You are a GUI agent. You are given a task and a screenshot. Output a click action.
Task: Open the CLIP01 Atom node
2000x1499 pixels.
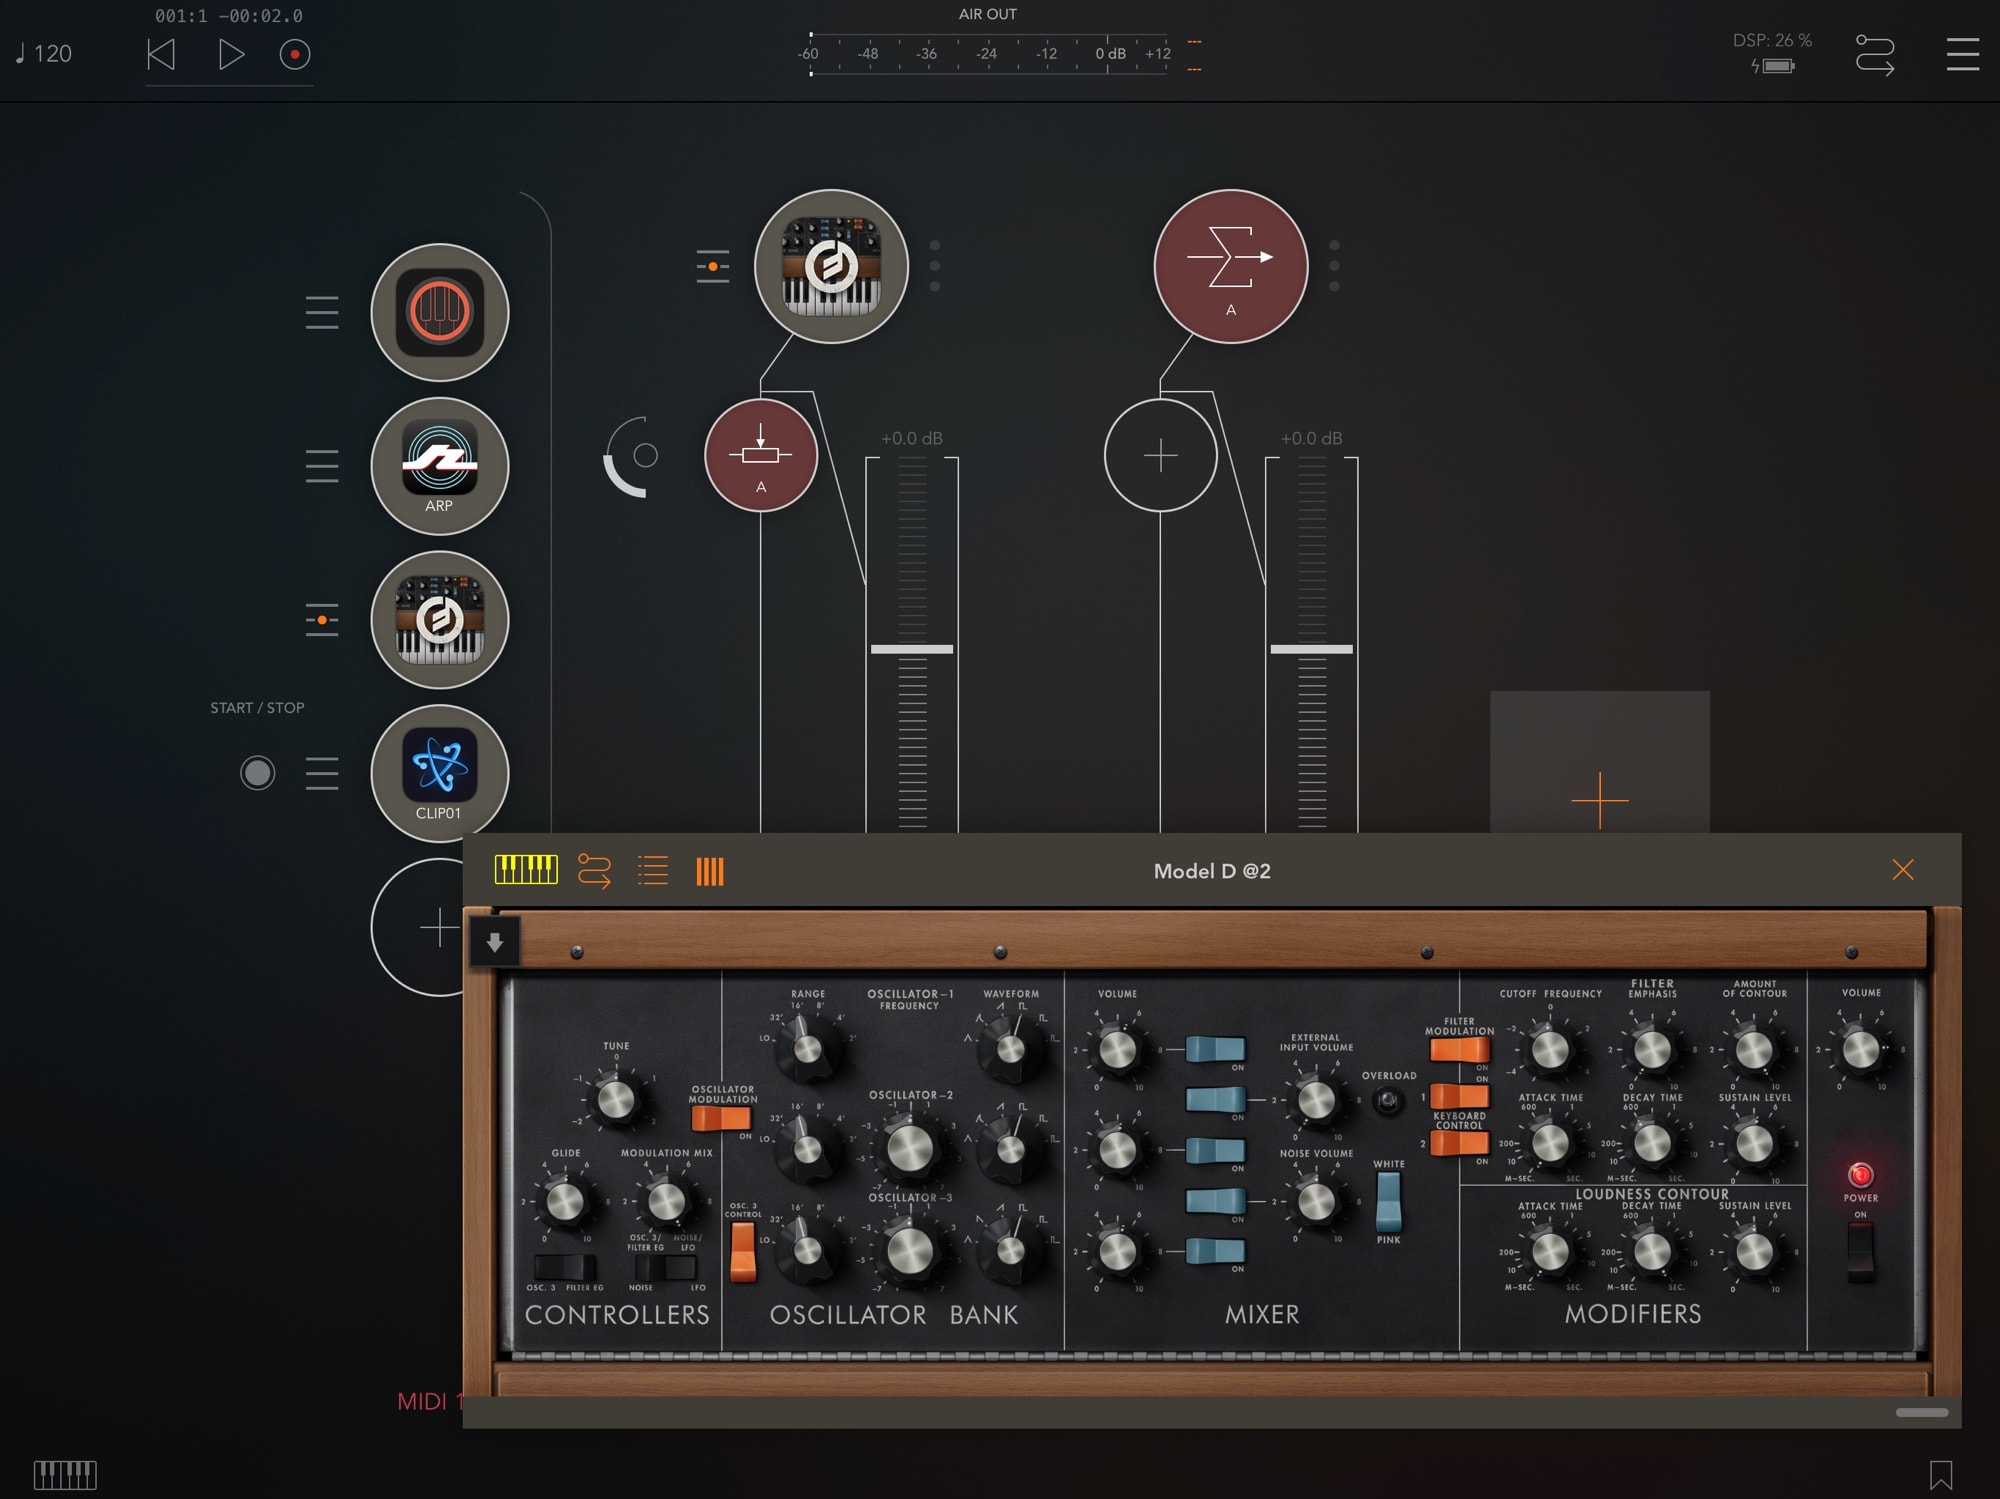(440, 773)
